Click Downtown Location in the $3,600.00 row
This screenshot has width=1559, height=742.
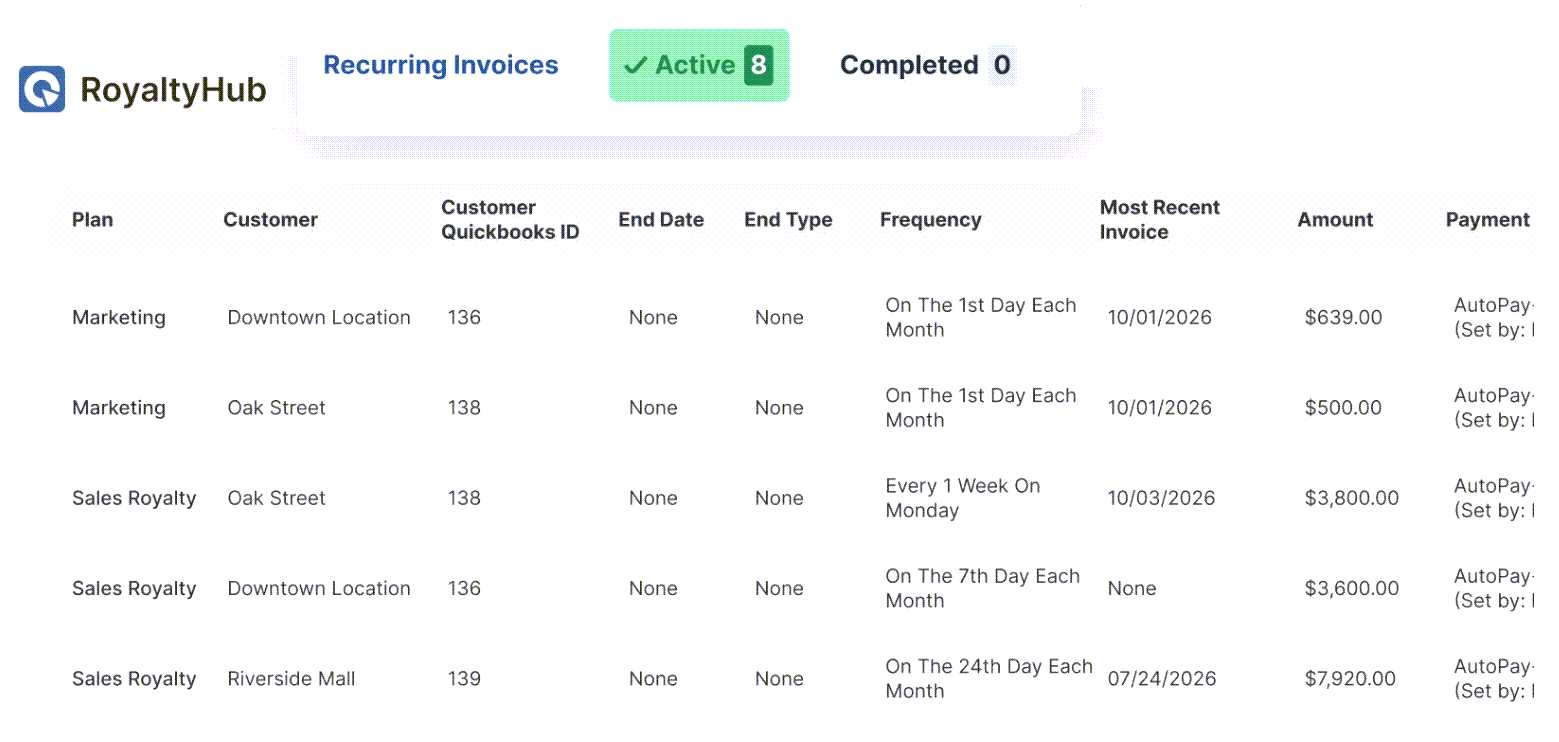coord(319,588)
